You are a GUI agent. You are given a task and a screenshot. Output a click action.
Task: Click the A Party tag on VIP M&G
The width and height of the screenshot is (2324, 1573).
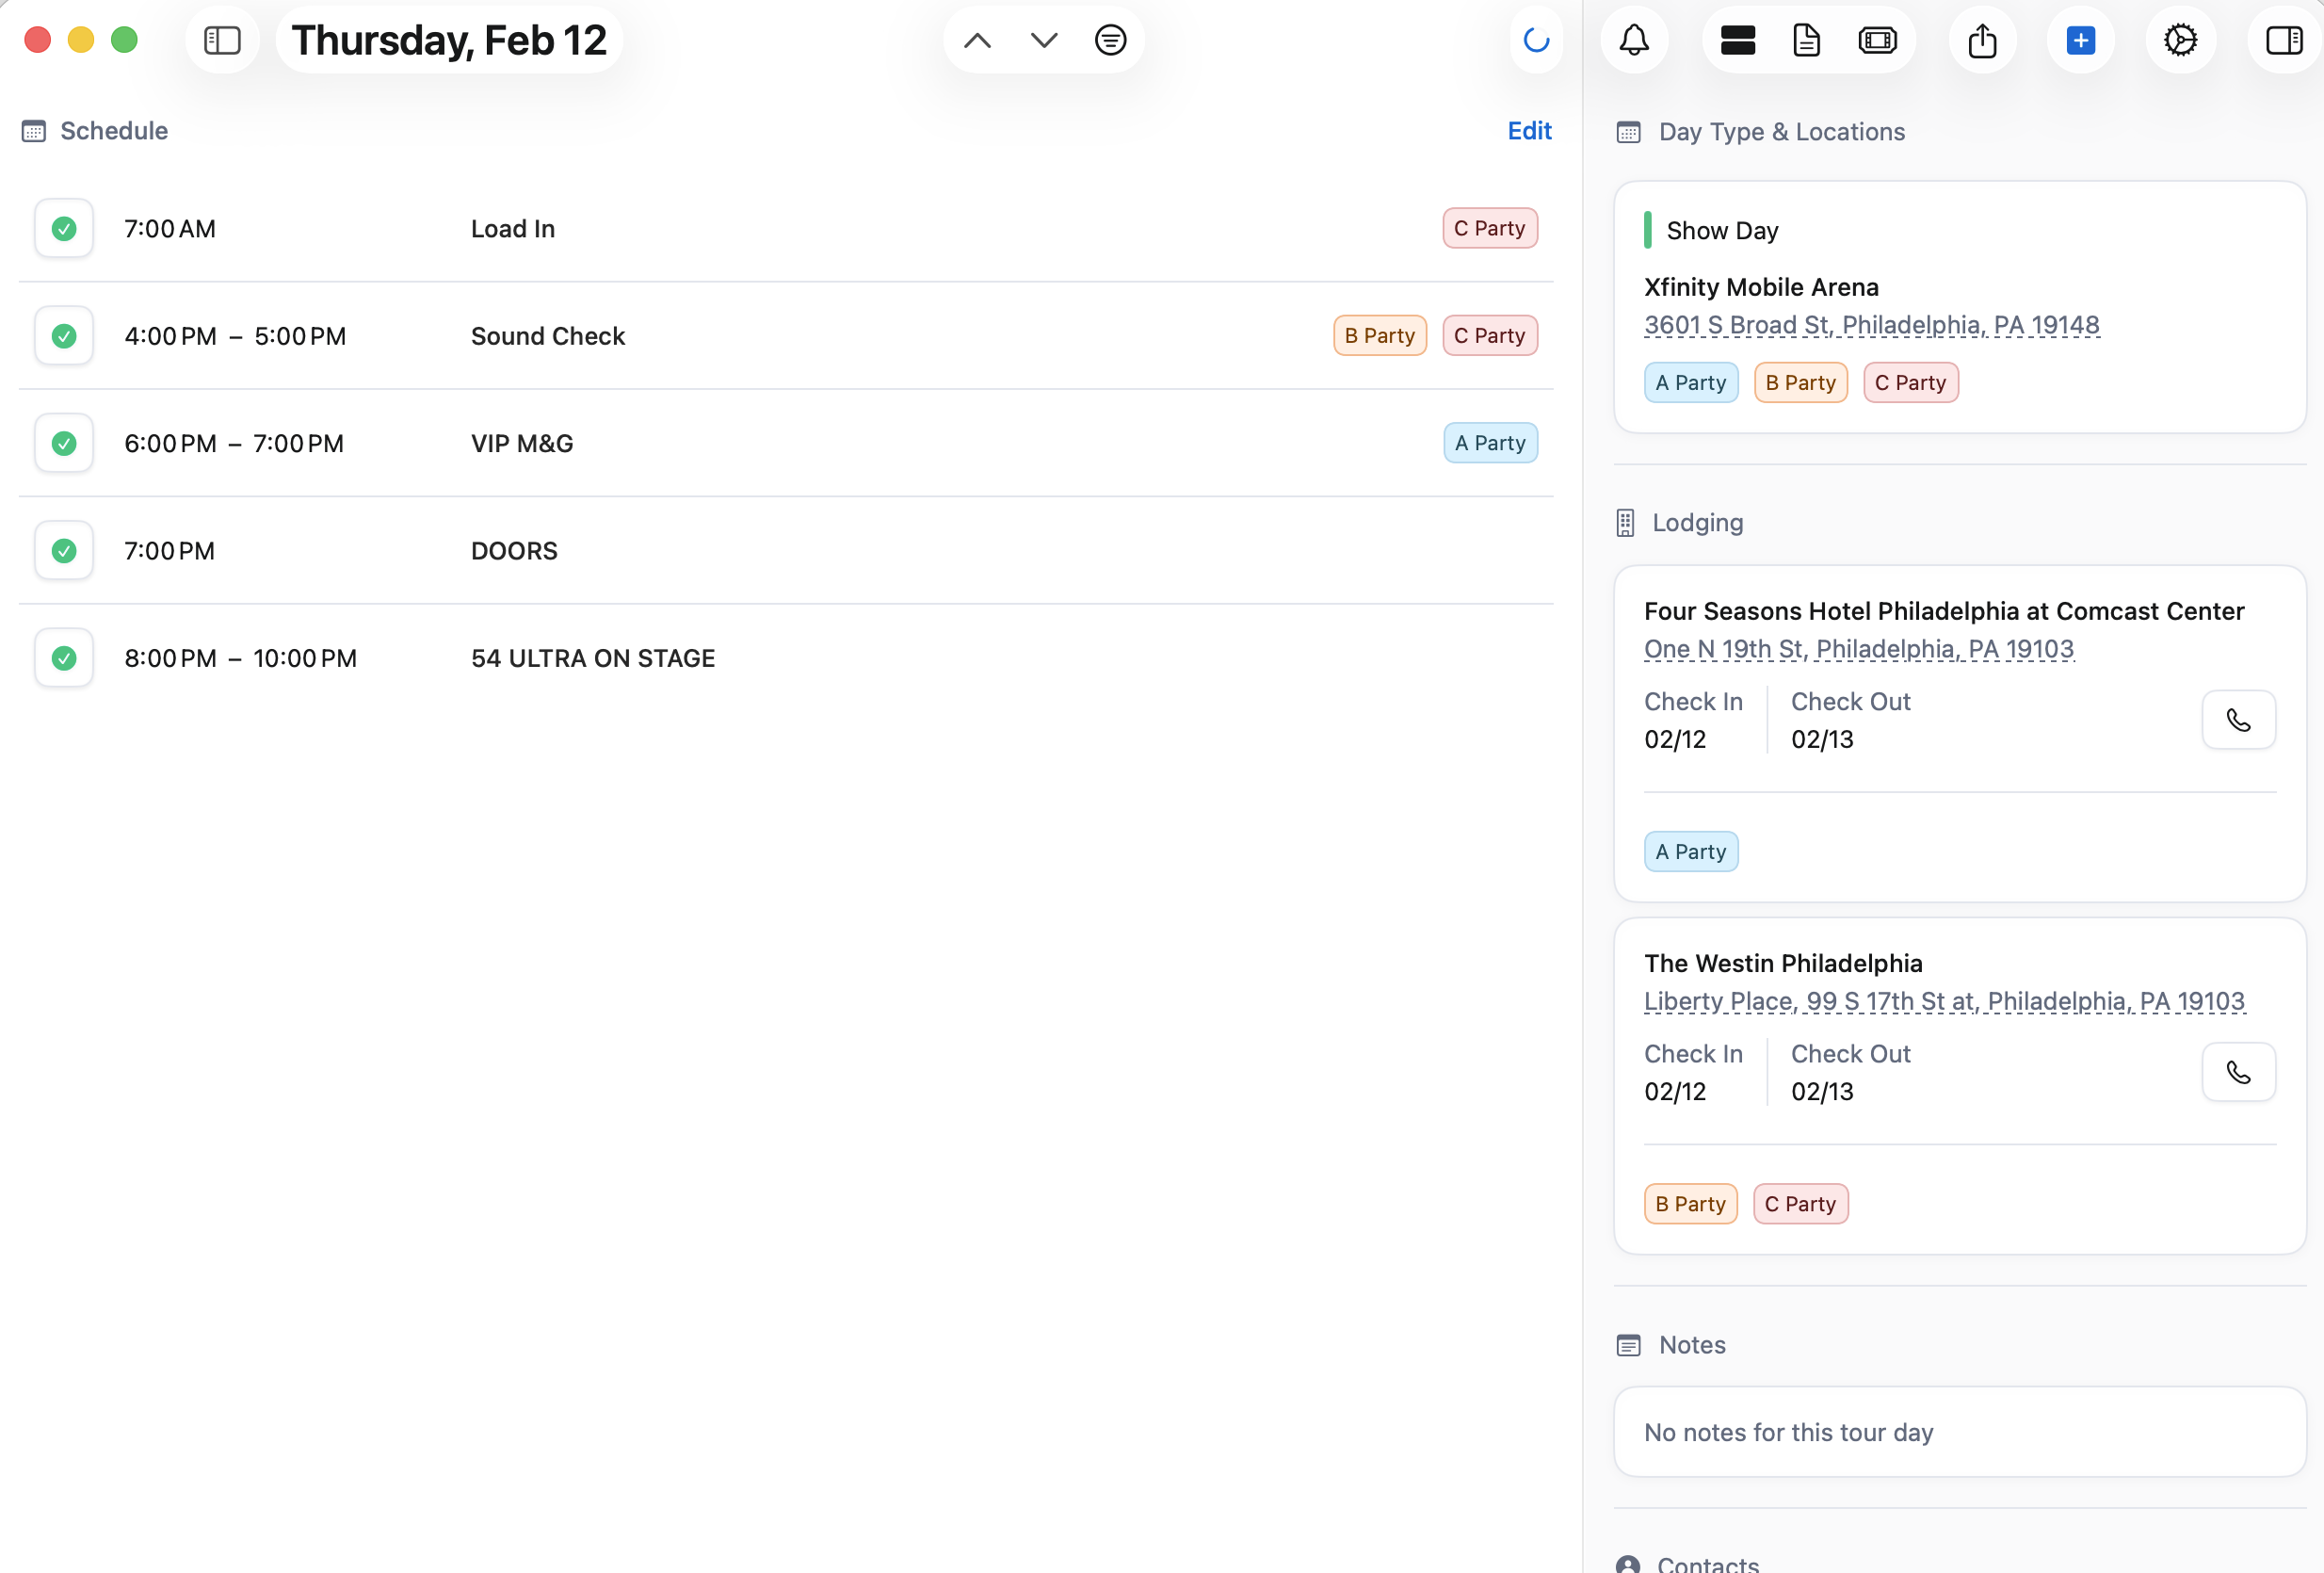[1490, 443]
